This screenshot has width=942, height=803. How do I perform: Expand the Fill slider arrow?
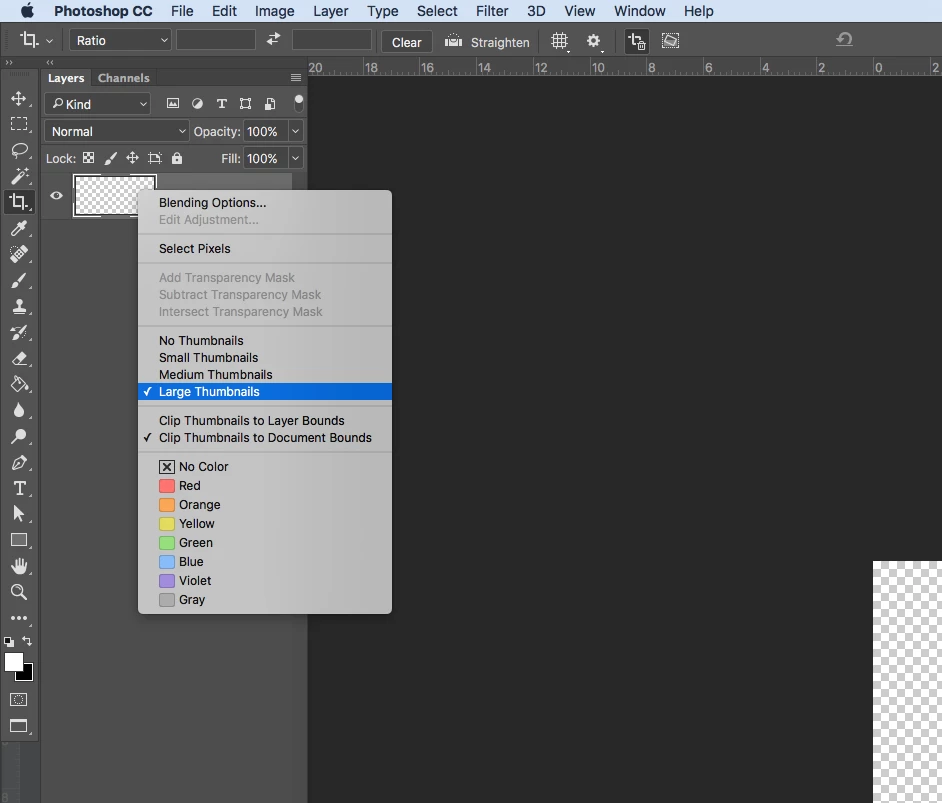click(x=296, y=159)
